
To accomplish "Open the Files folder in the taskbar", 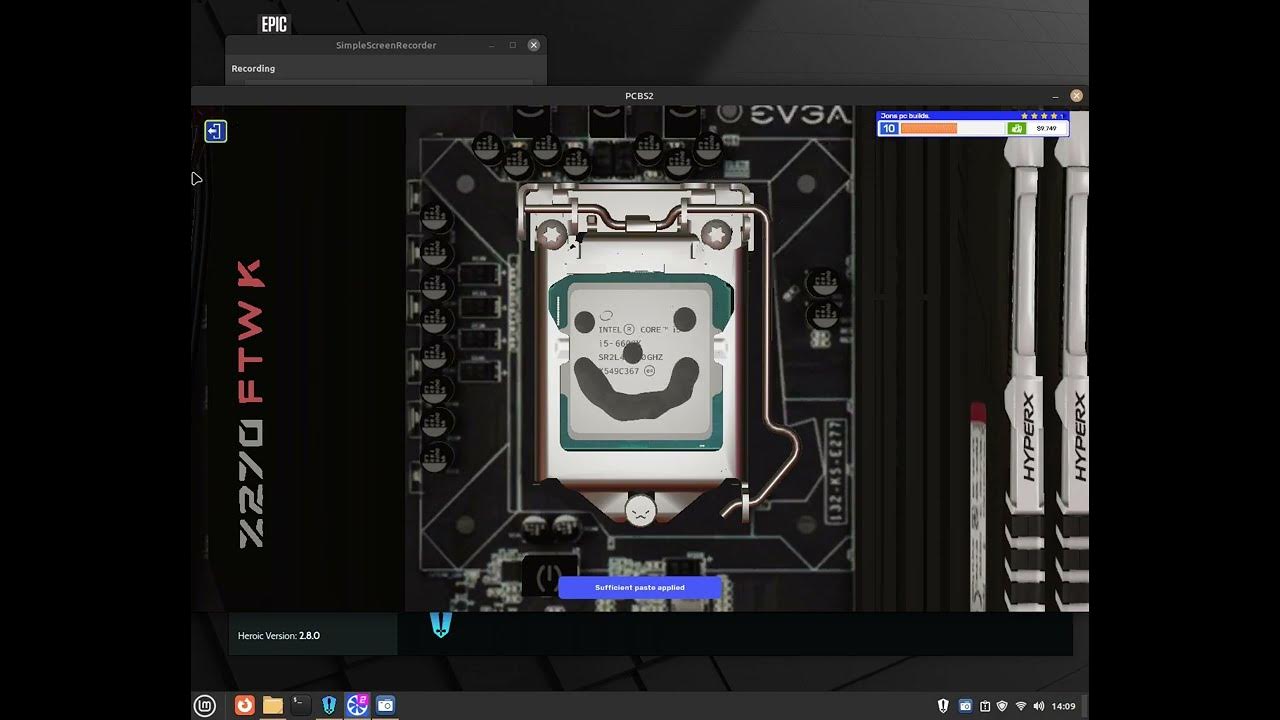I will pos(272,705).
